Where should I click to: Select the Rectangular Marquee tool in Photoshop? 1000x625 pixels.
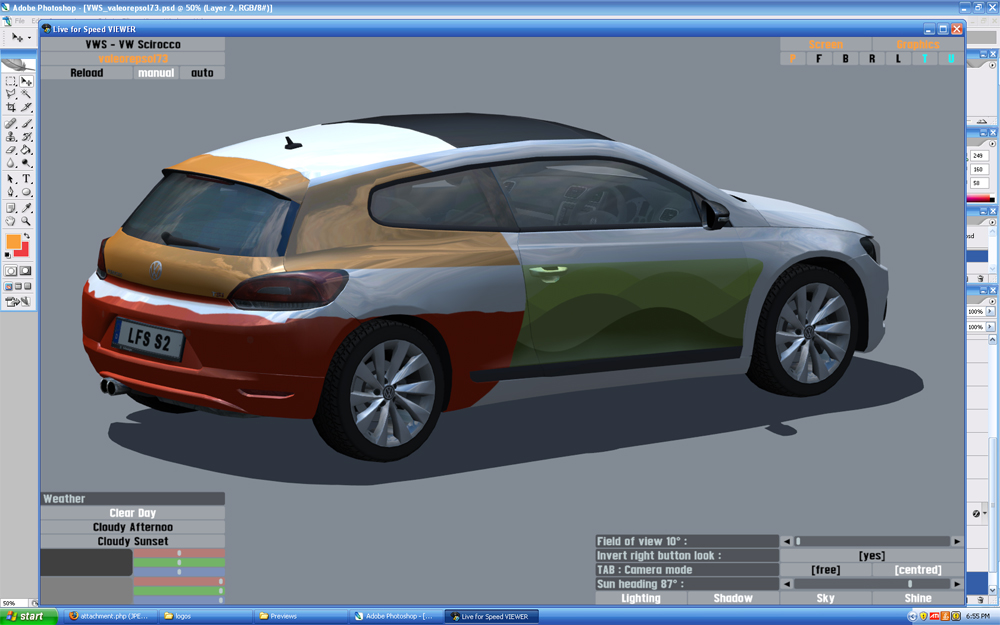click(11, 82)
